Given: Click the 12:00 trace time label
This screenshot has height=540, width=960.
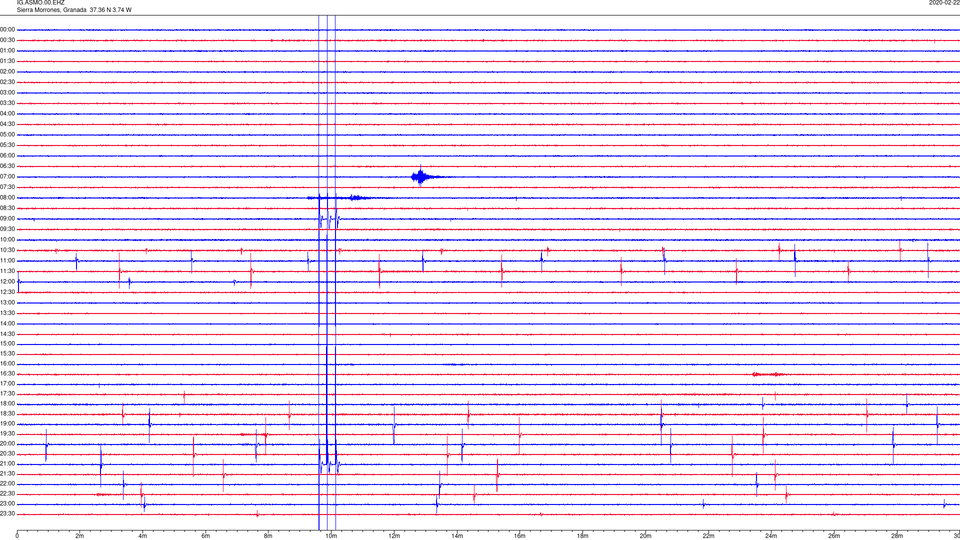Looking at the screenshot, I should pos(7,282).
